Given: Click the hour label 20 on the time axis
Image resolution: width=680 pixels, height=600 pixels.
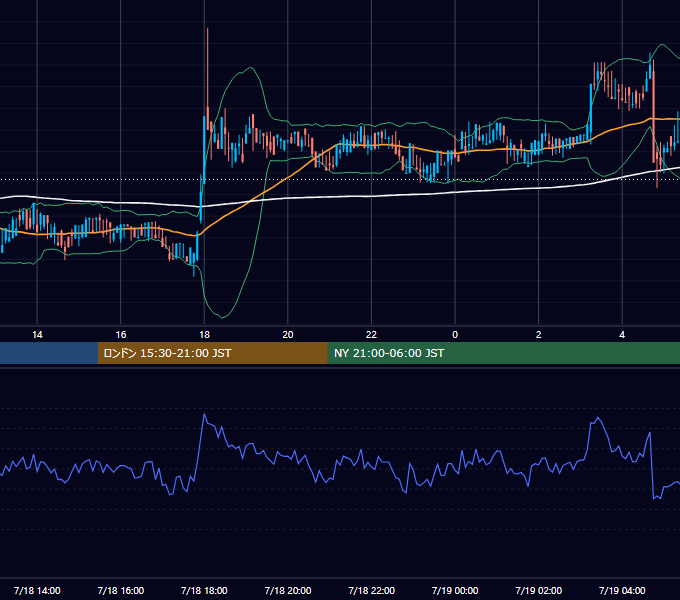Looking at the screenshot, I should pyautogui.click(x=288, y=335).
